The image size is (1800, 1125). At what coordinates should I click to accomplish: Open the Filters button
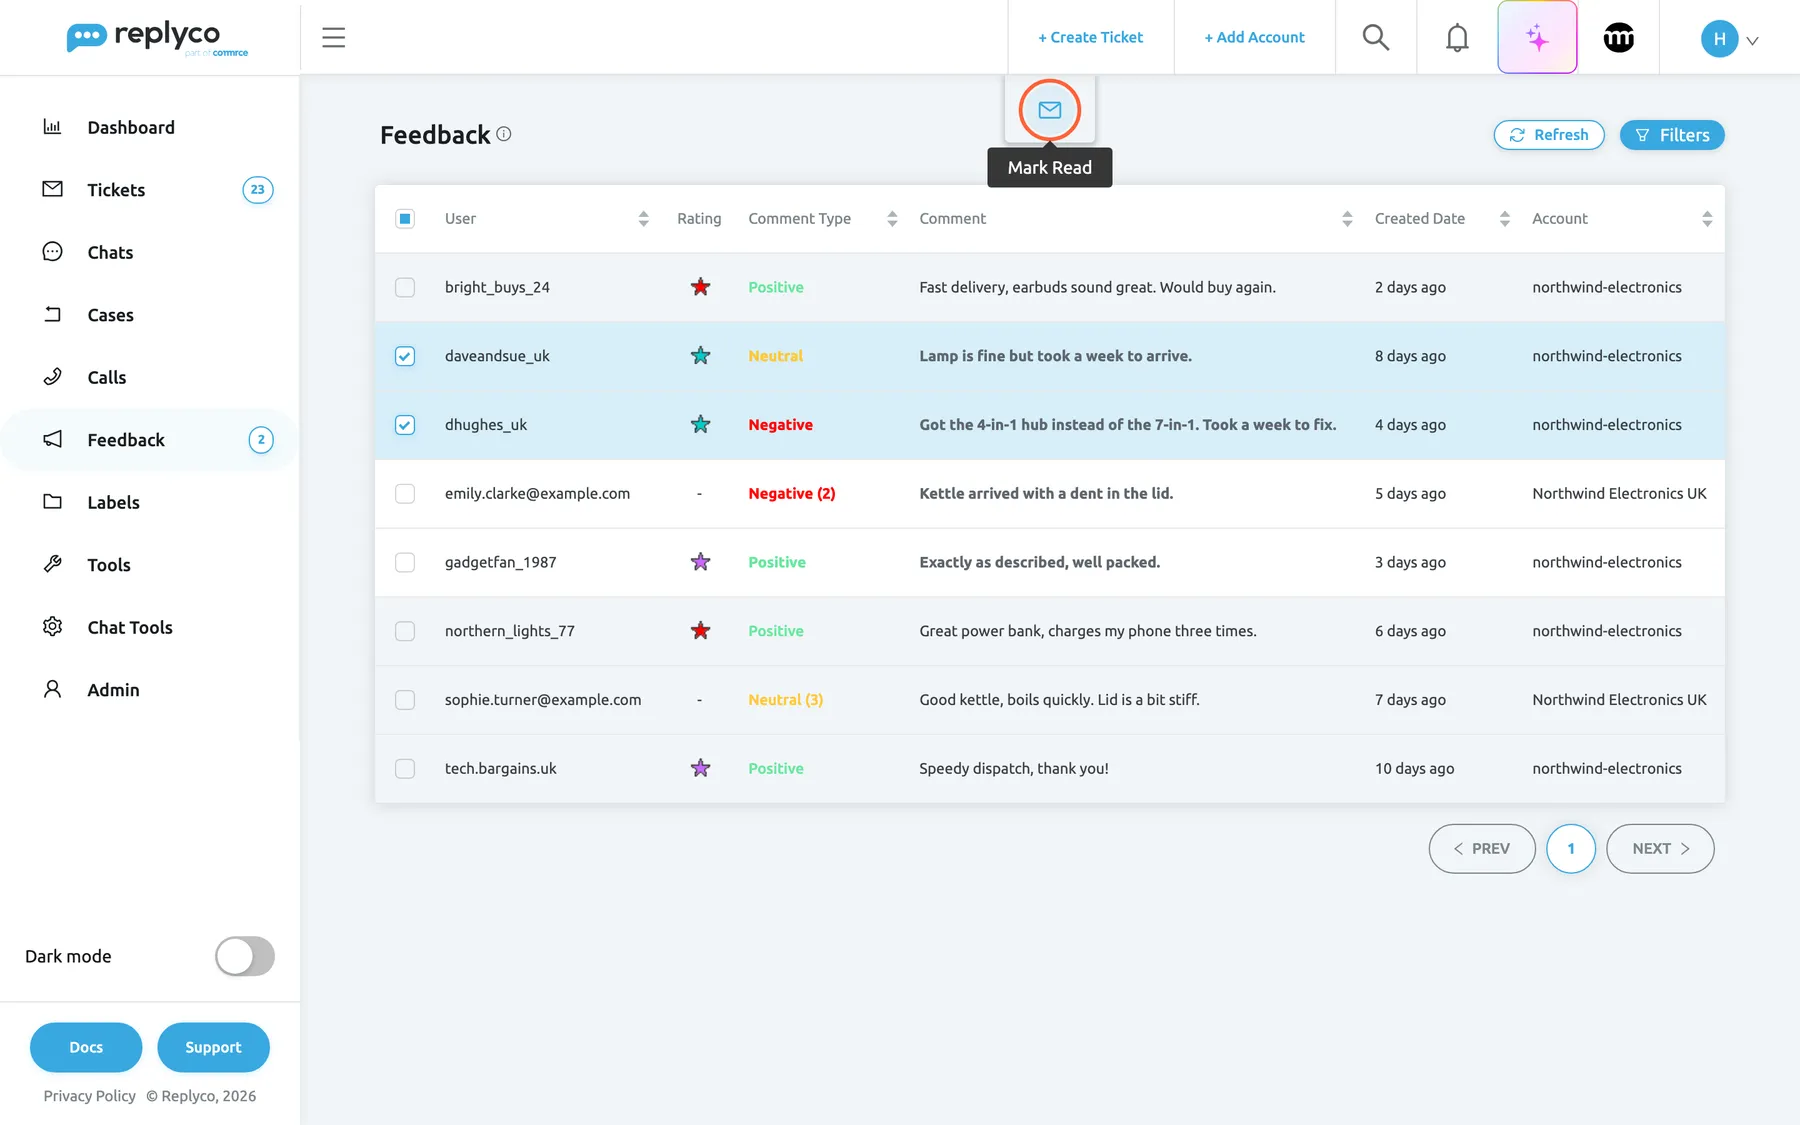point(1672,135)
